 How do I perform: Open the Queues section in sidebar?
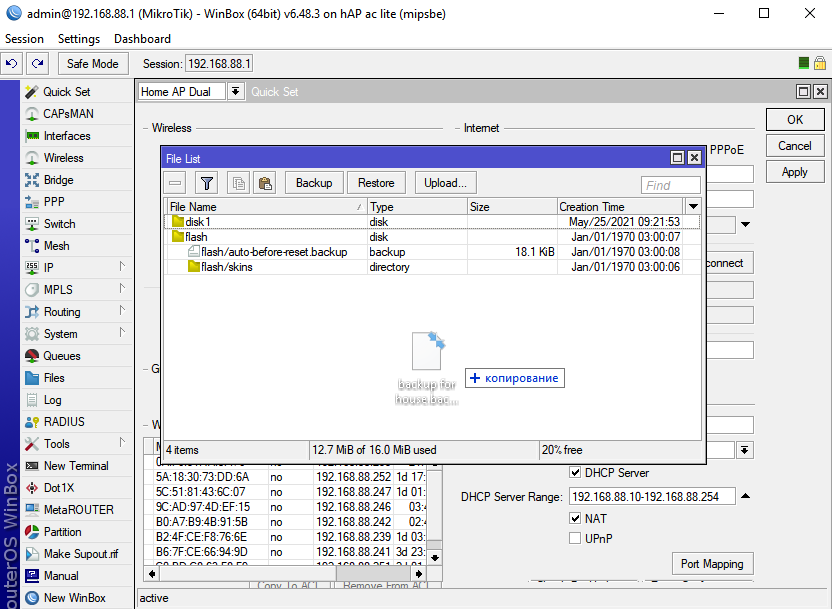[x=61, y=356]
